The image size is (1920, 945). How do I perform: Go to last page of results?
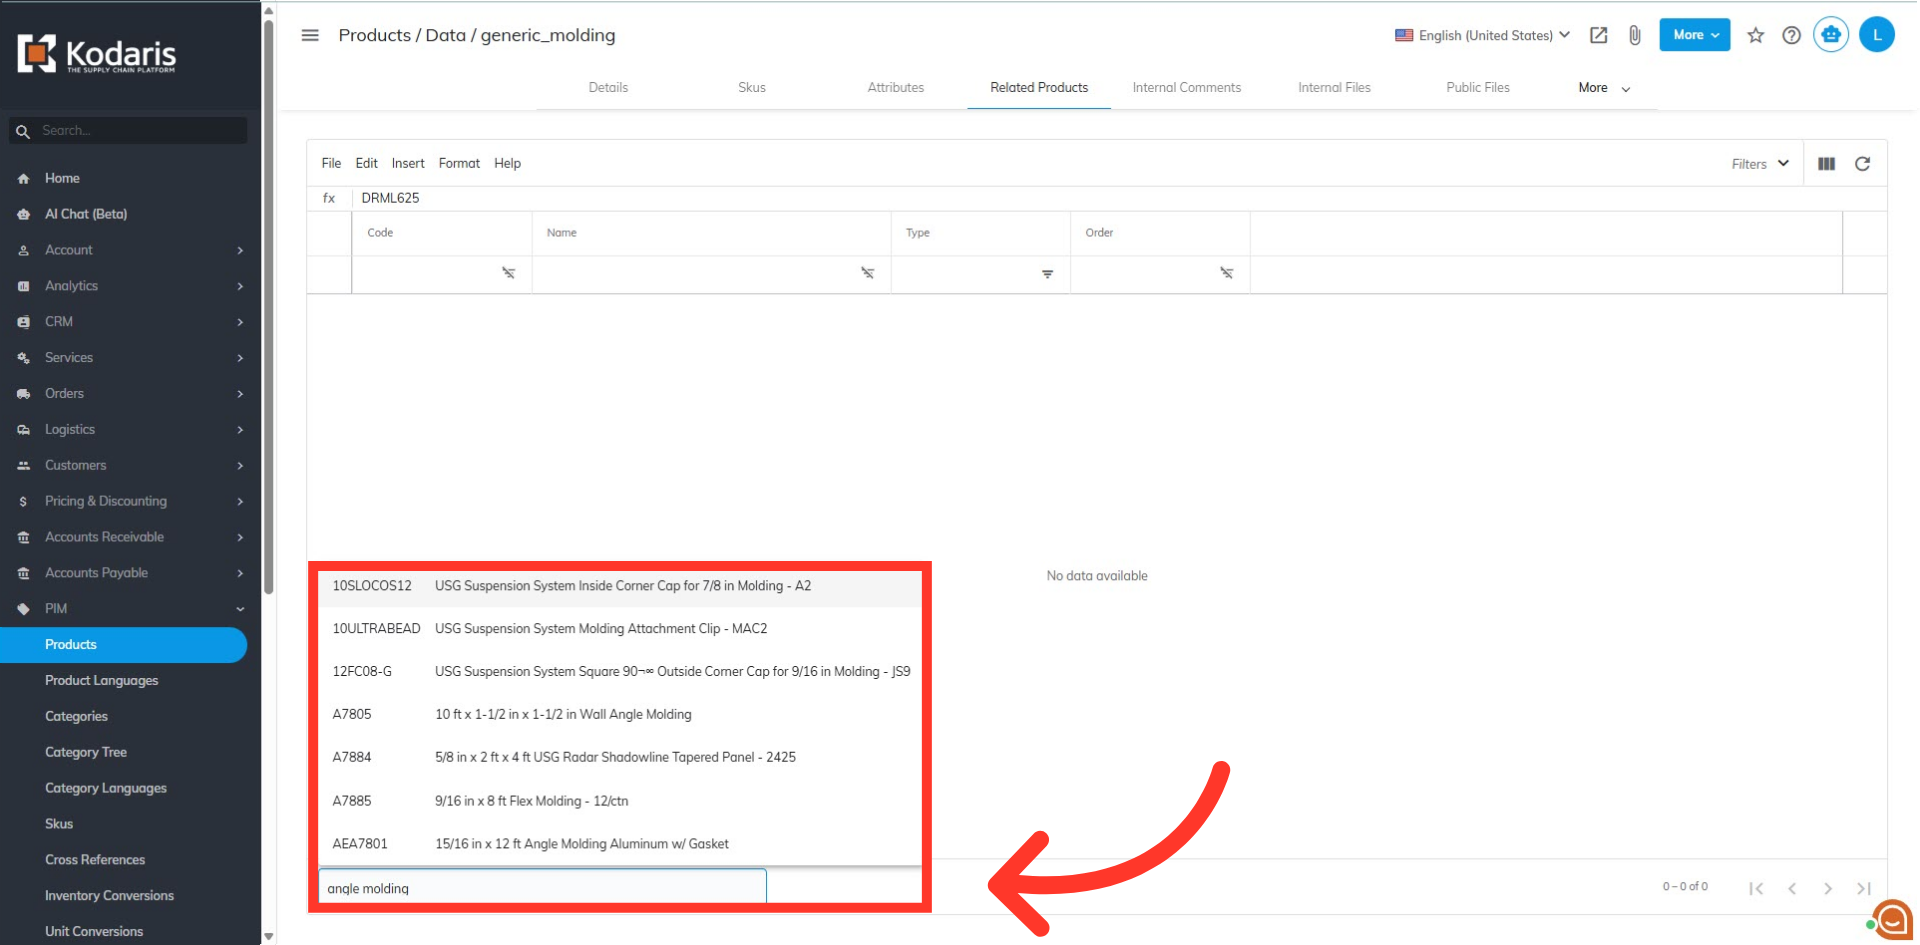[1864, 888]
